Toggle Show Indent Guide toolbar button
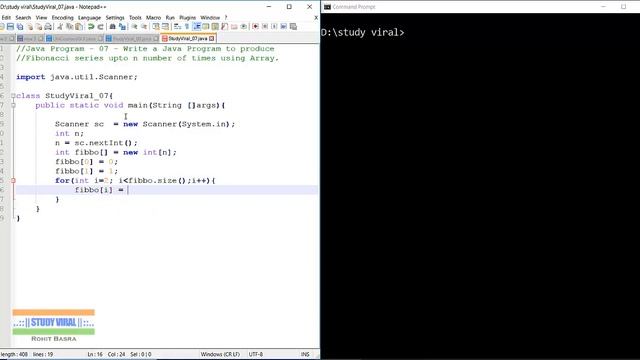640x360 pixels. point(197,27)
